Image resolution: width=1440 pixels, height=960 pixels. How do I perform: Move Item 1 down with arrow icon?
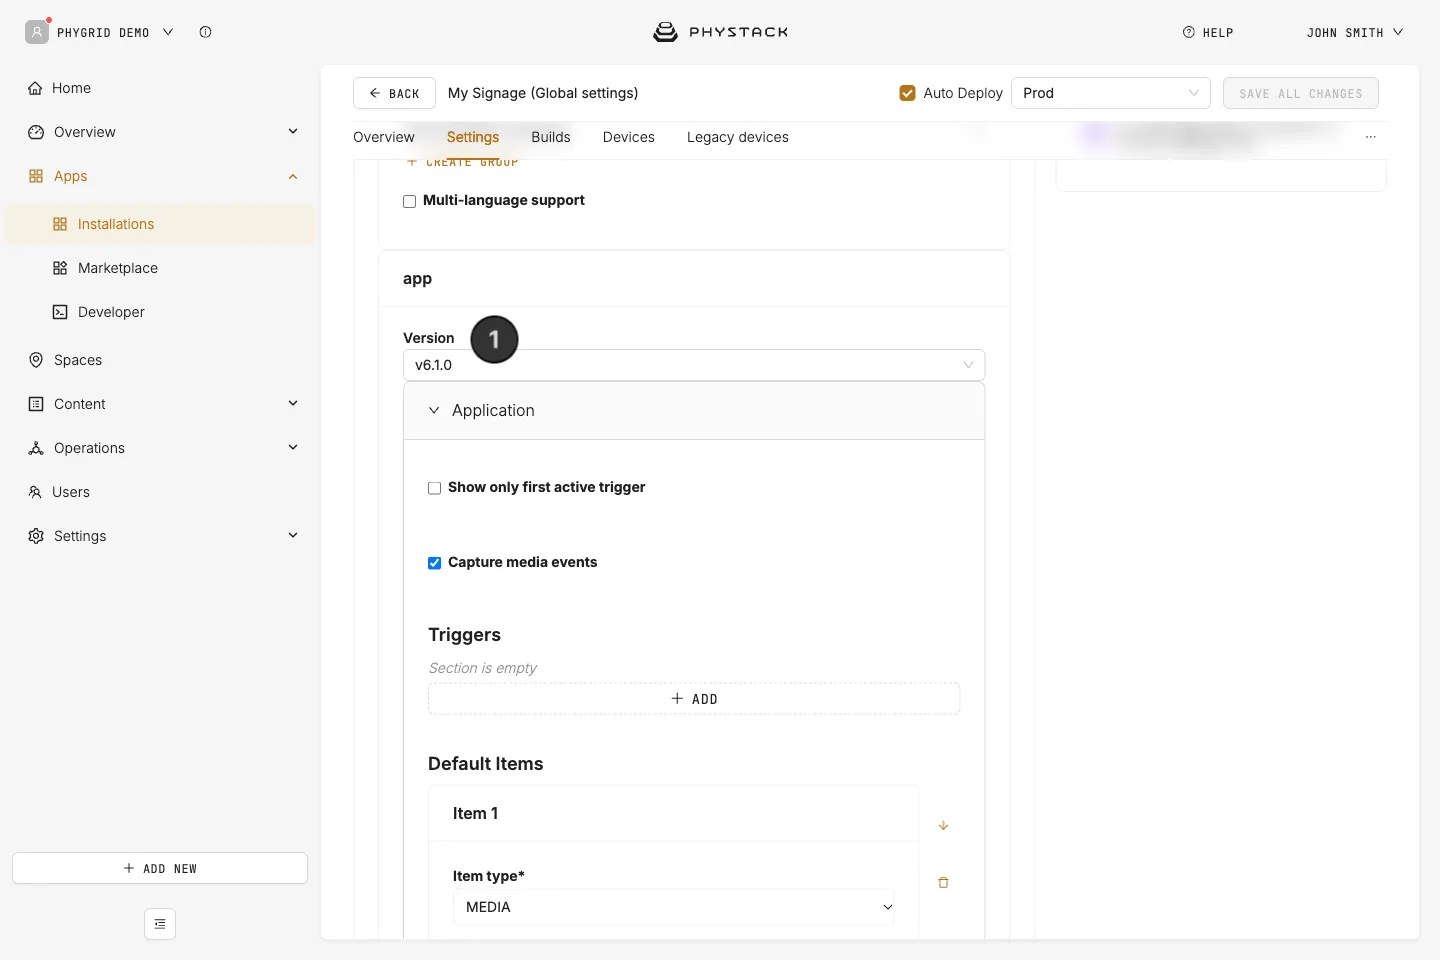pos(943,826)
